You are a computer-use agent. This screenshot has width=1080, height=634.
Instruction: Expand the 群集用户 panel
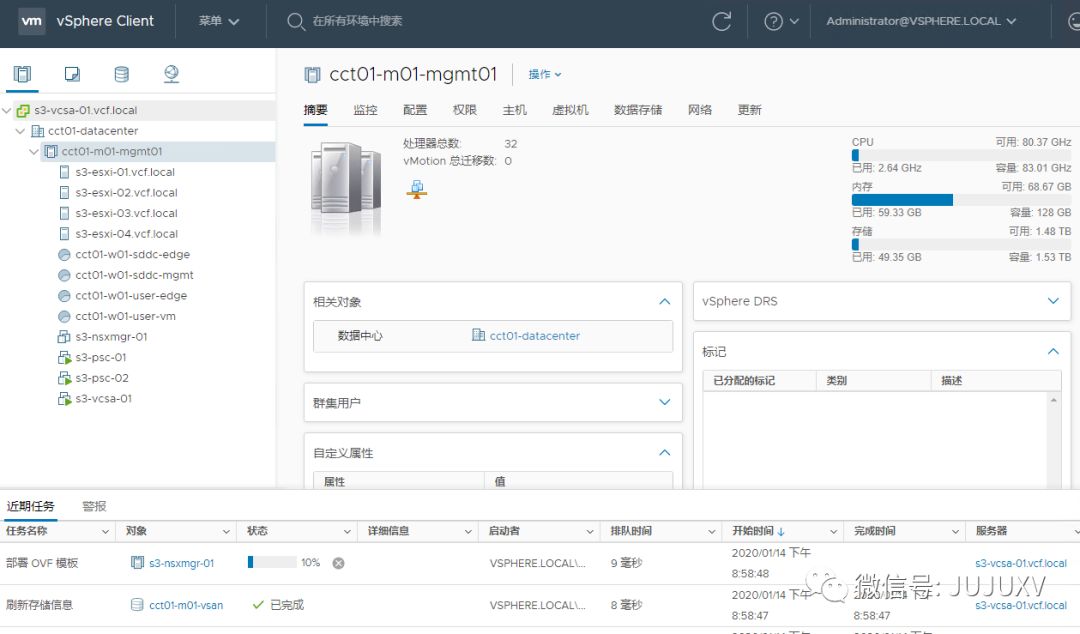(x=665, y=402)
